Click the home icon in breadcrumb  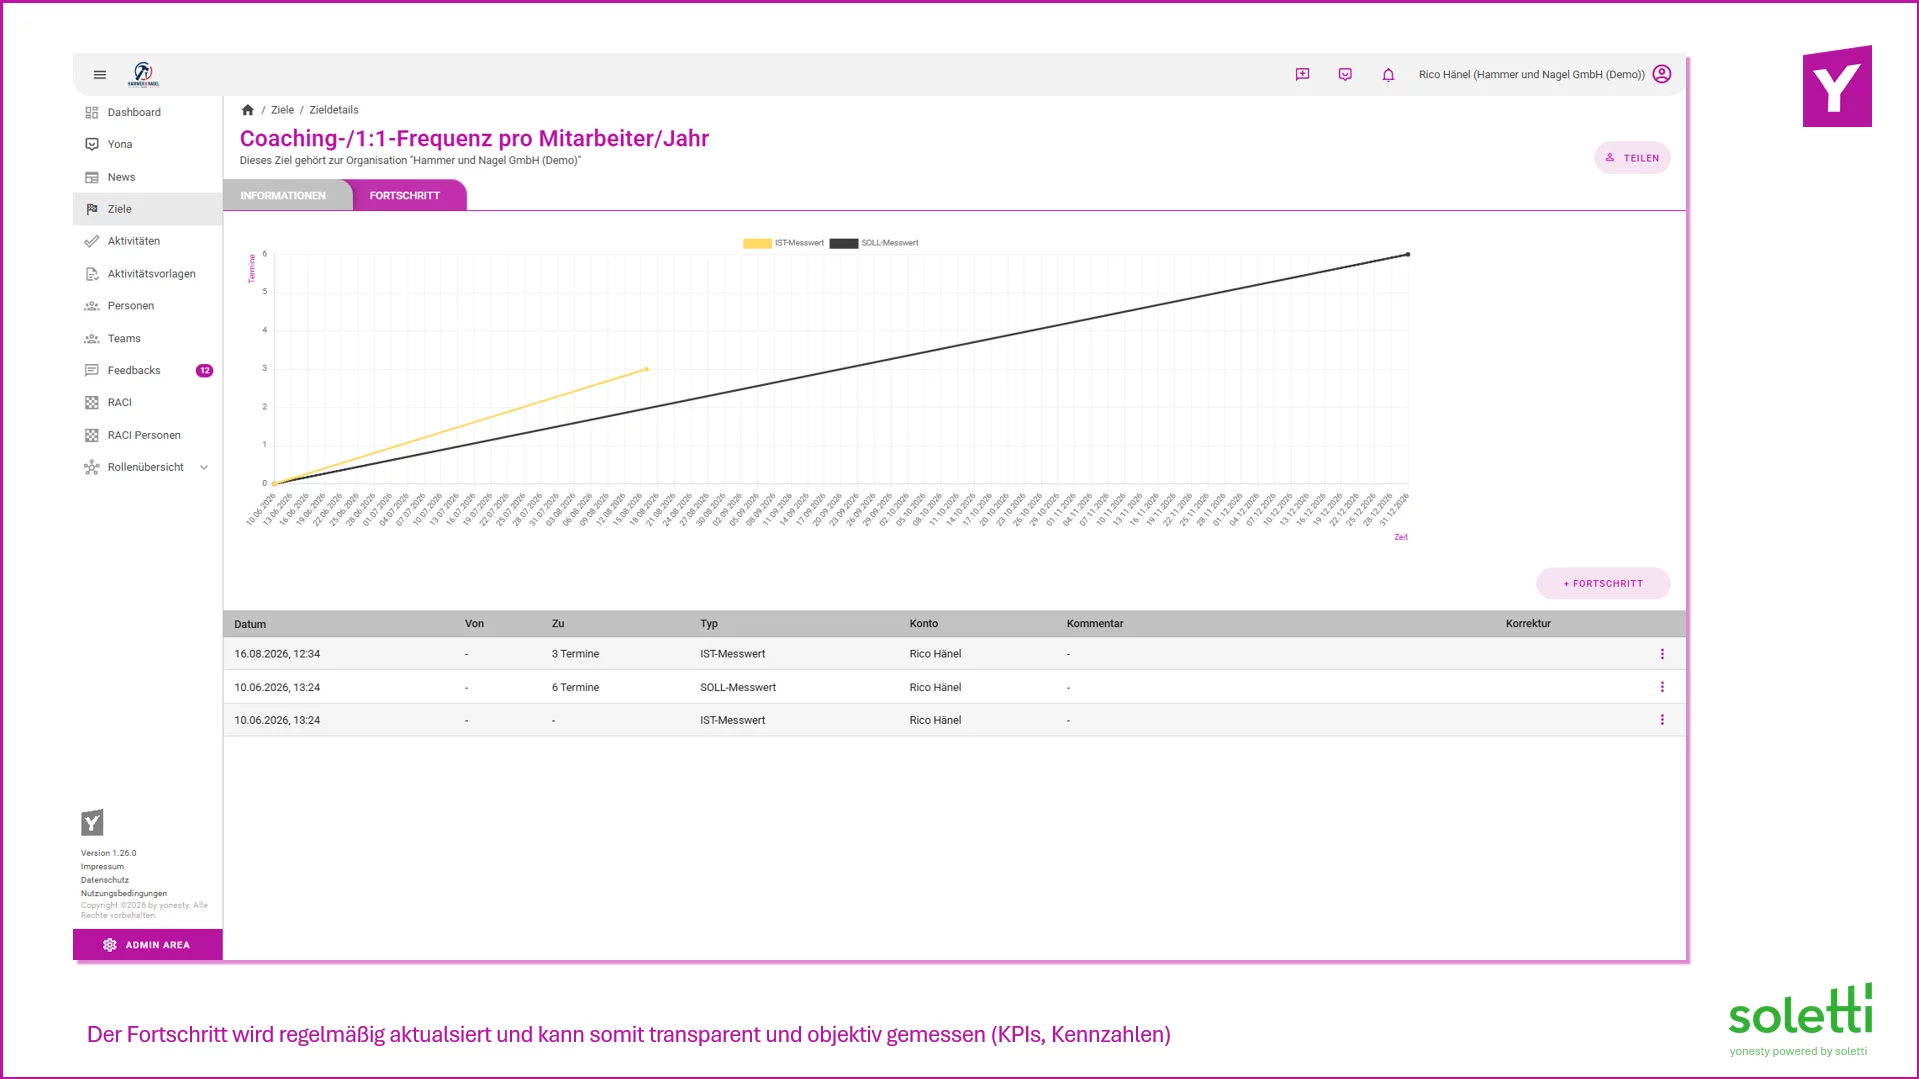(x=248, y=110)
